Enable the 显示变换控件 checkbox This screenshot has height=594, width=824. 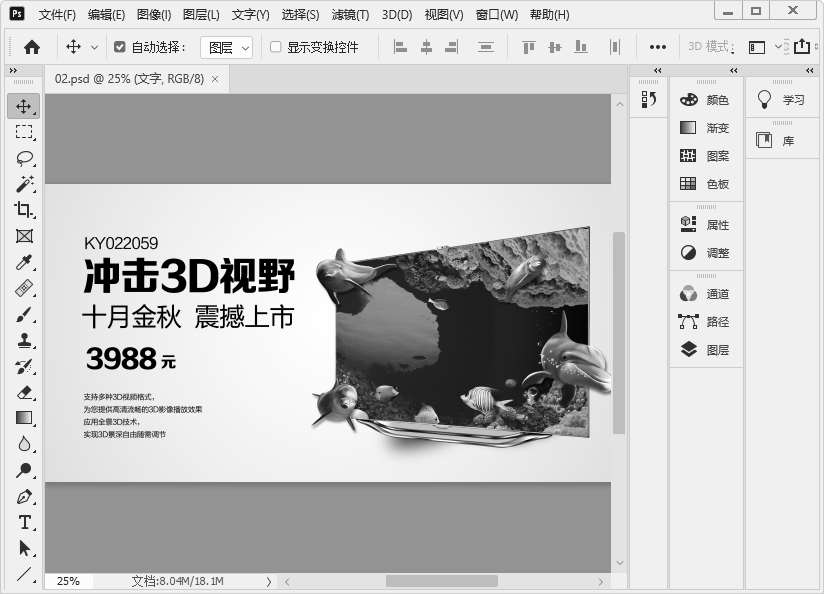pos(276,47)
